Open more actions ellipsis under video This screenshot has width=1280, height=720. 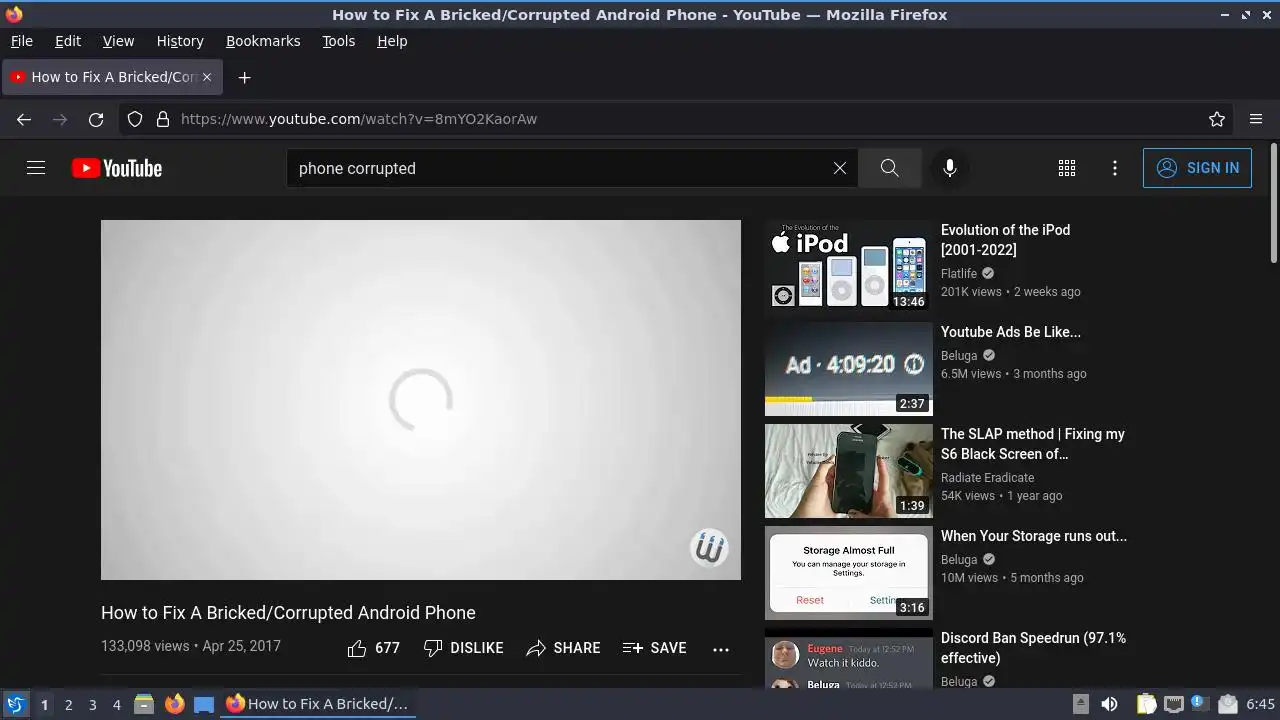(721, 649)
